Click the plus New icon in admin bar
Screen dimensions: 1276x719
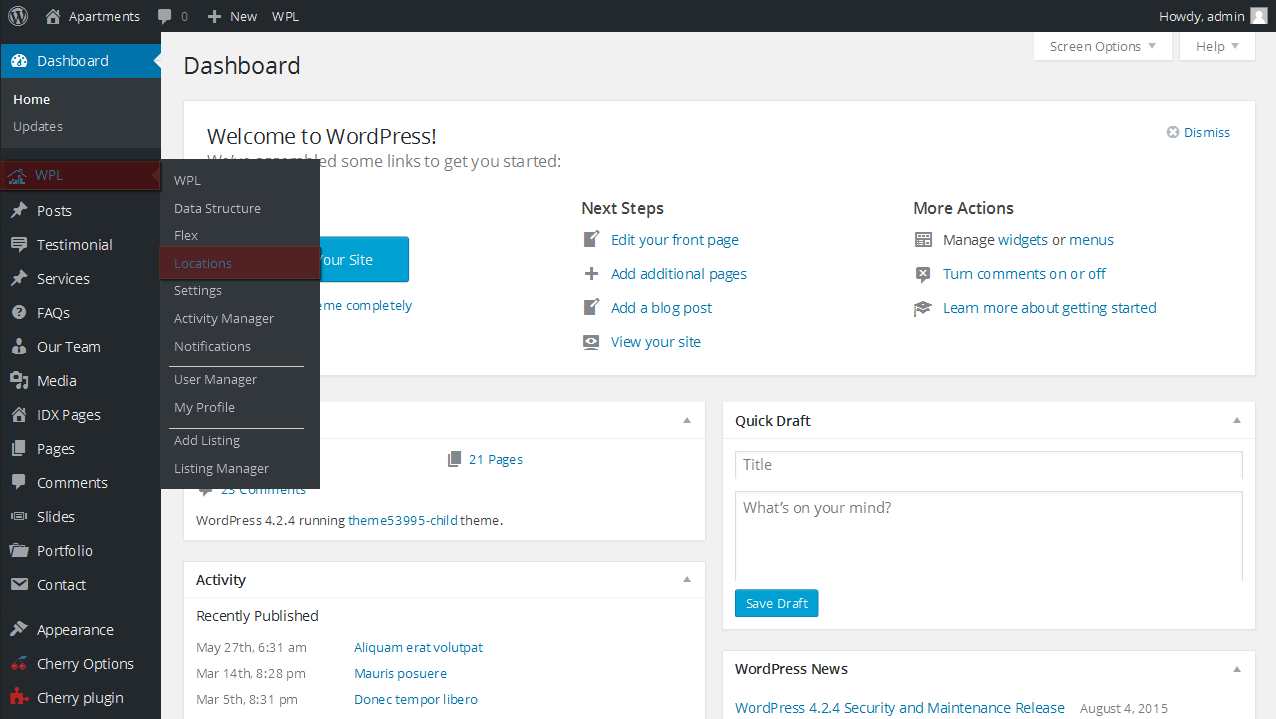[x=214, y=16]
